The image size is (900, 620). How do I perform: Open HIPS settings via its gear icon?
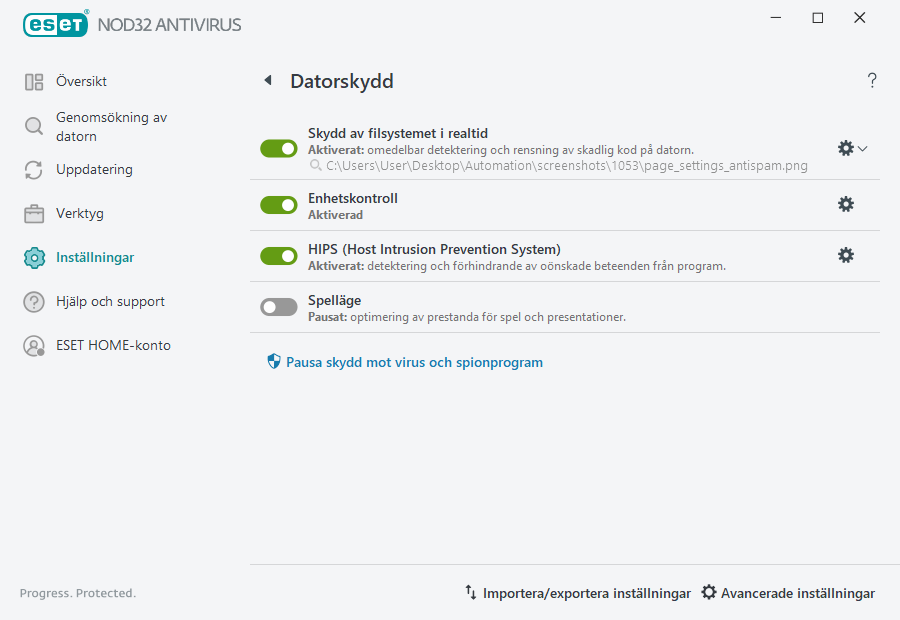pos(846,255)
